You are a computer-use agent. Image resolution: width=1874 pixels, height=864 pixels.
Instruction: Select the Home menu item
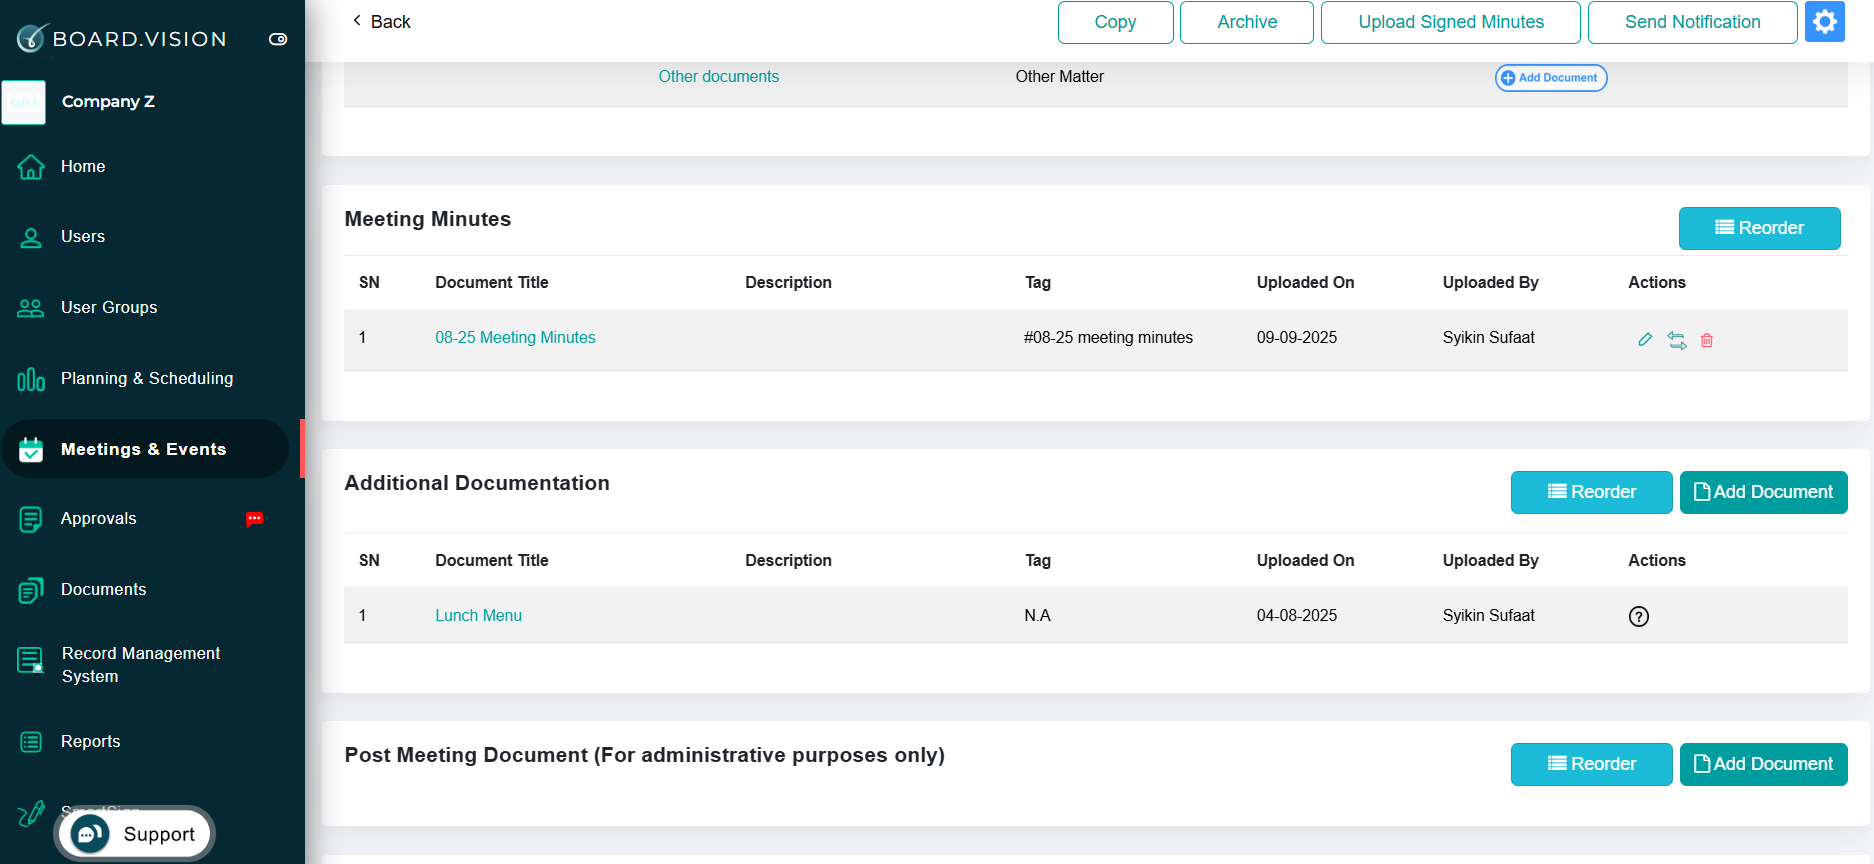(83, 167)
